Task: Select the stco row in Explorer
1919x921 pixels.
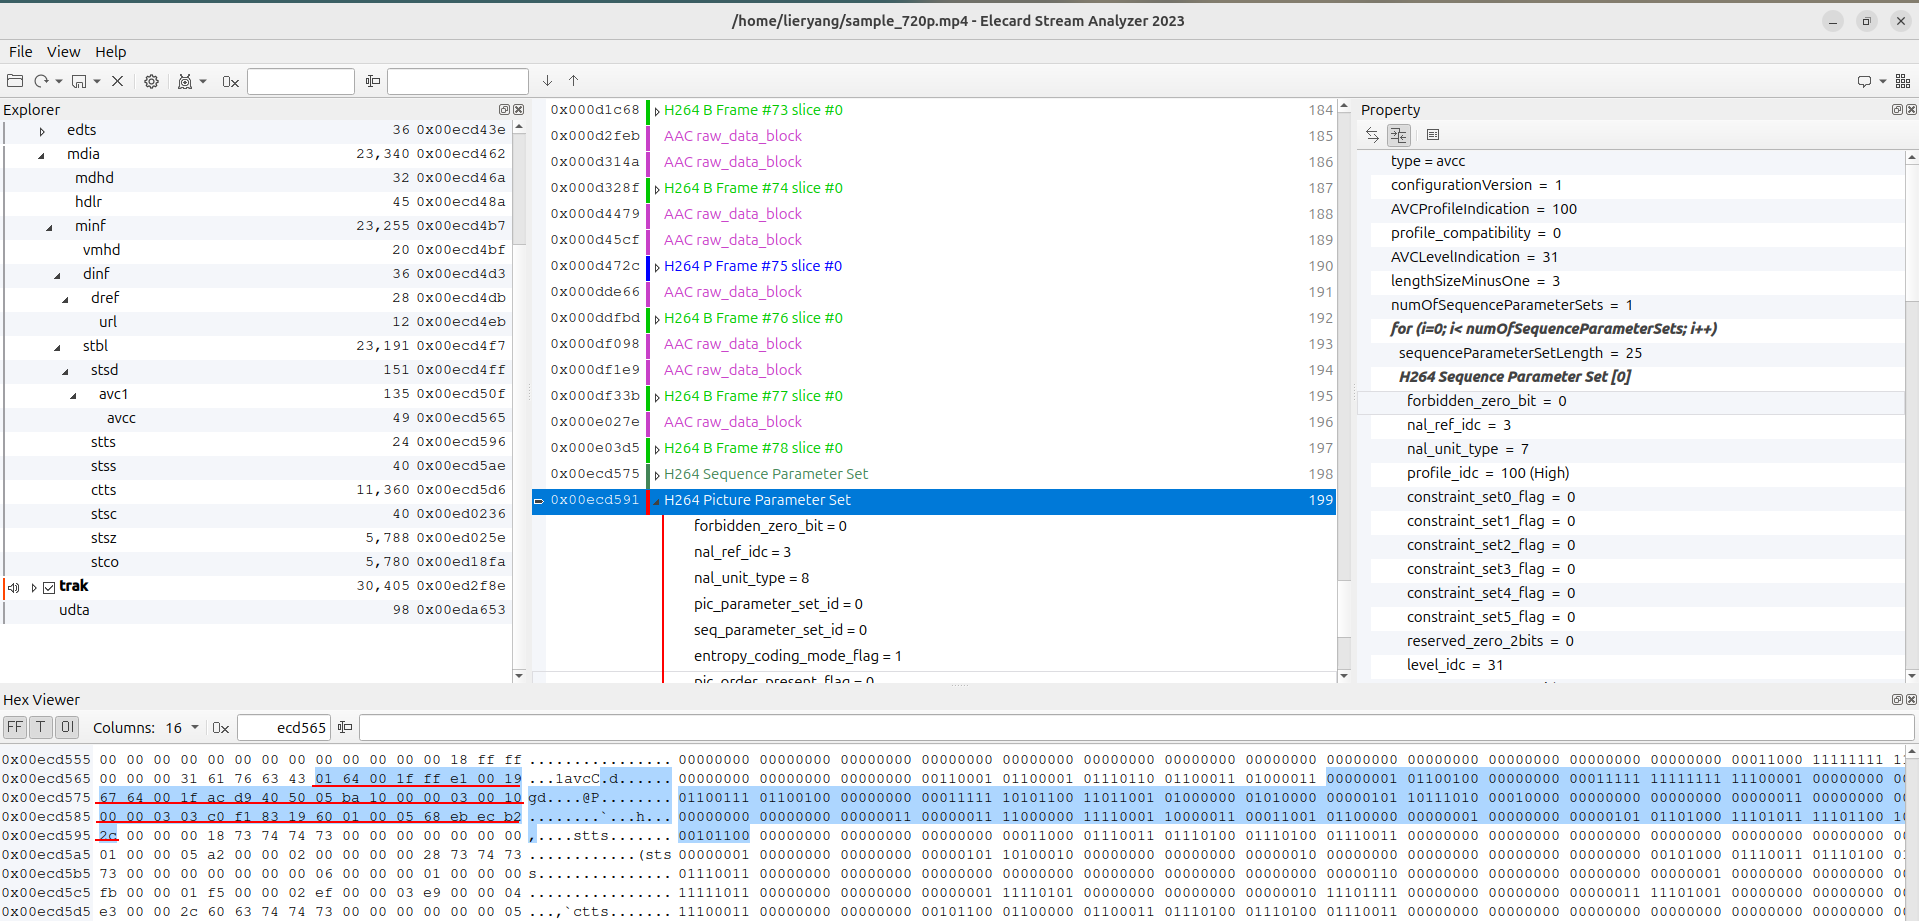Action: point(256,562)
